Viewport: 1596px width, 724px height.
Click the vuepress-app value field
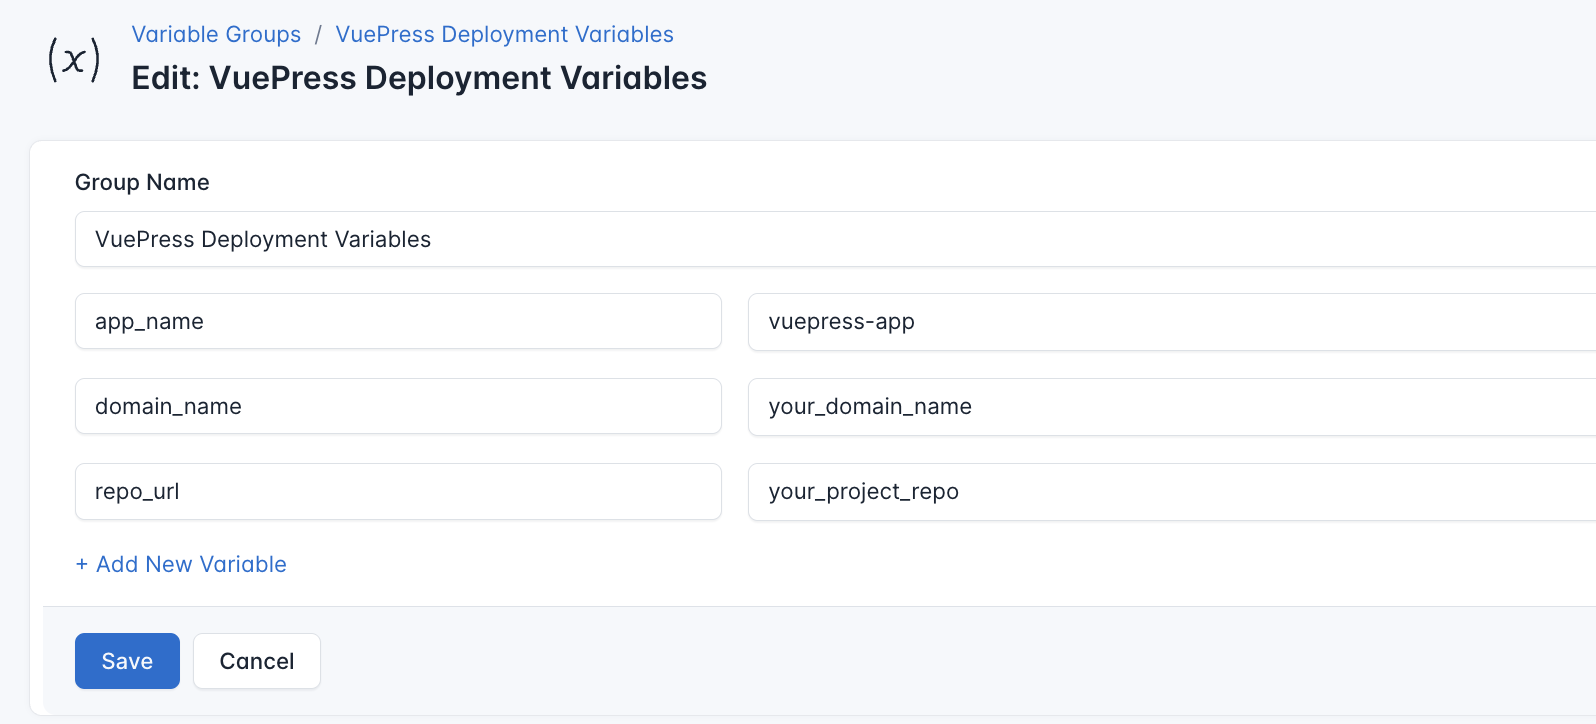coord(1100,321)
